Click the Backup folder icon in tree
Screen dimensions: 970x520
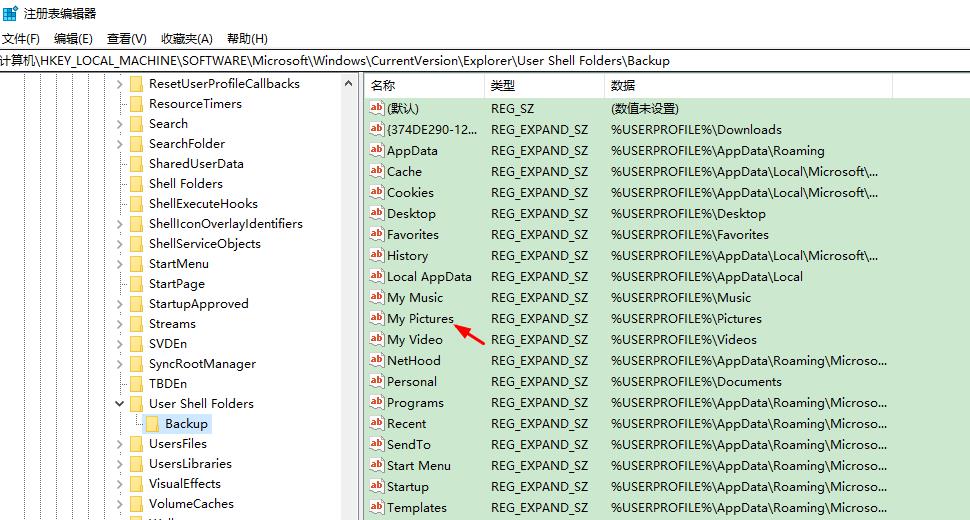click(x=152, y=424)
